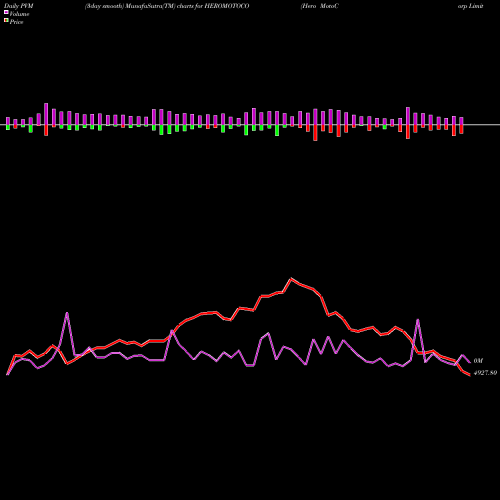Click the MunafaSutra charts for HEROMOTOCO title
This screenshot has width=500, height=500.
coord(167,6)
